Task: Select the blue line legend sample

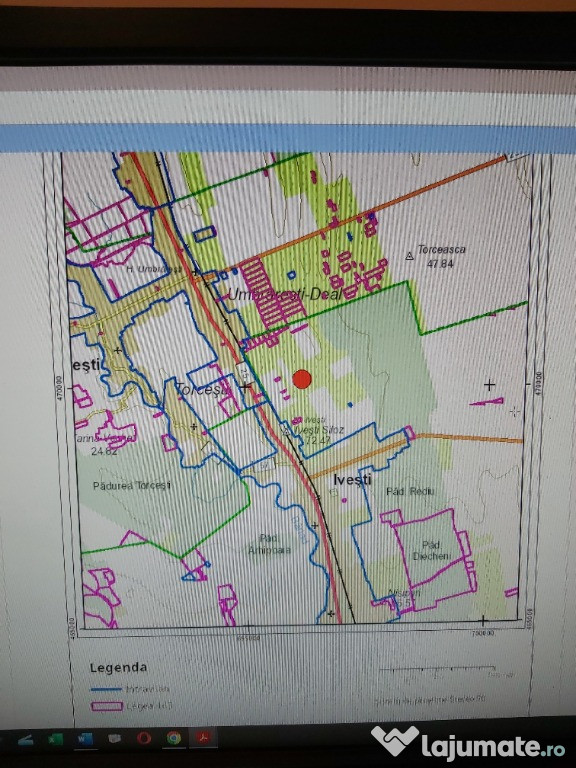Action: click(106, 689)
